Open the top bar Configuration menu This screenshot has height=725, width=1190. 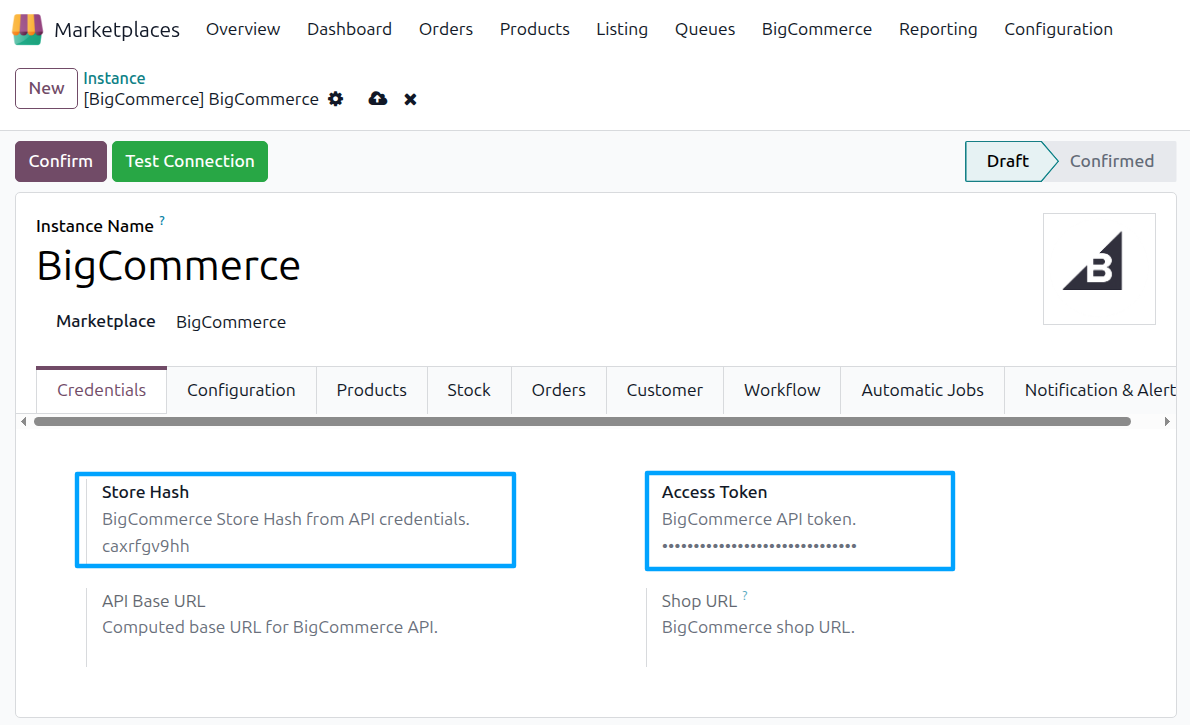pyautogui.click(x=1058, y=29)
